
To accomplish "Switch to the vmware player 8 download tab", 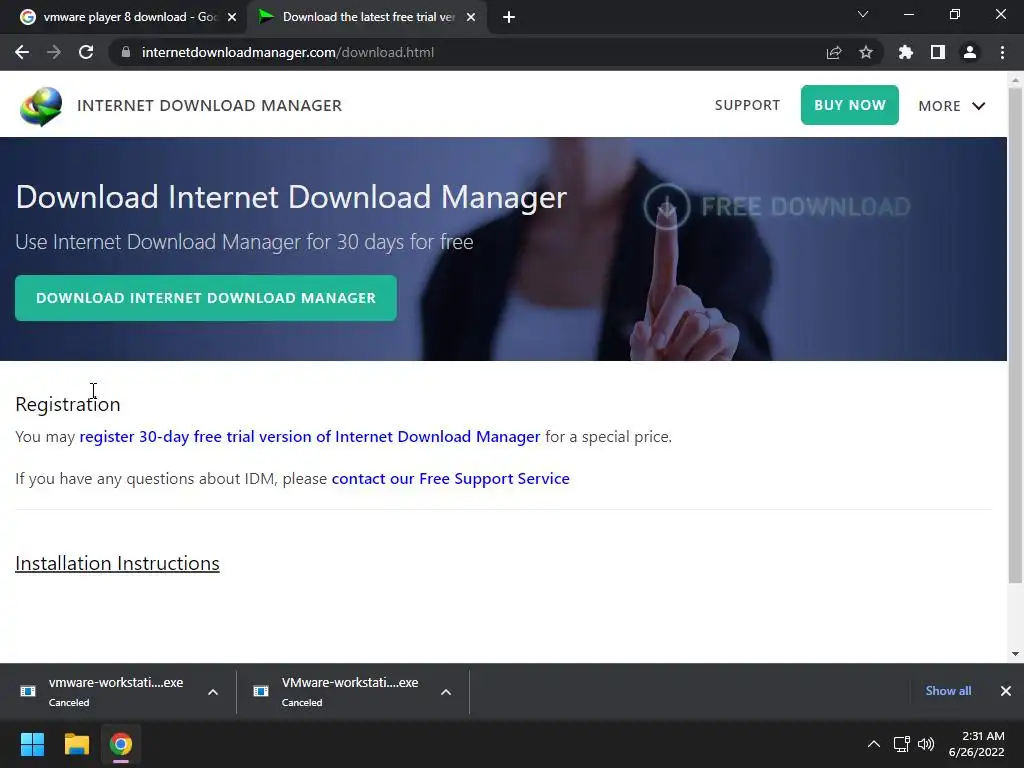I will point(124,17).
